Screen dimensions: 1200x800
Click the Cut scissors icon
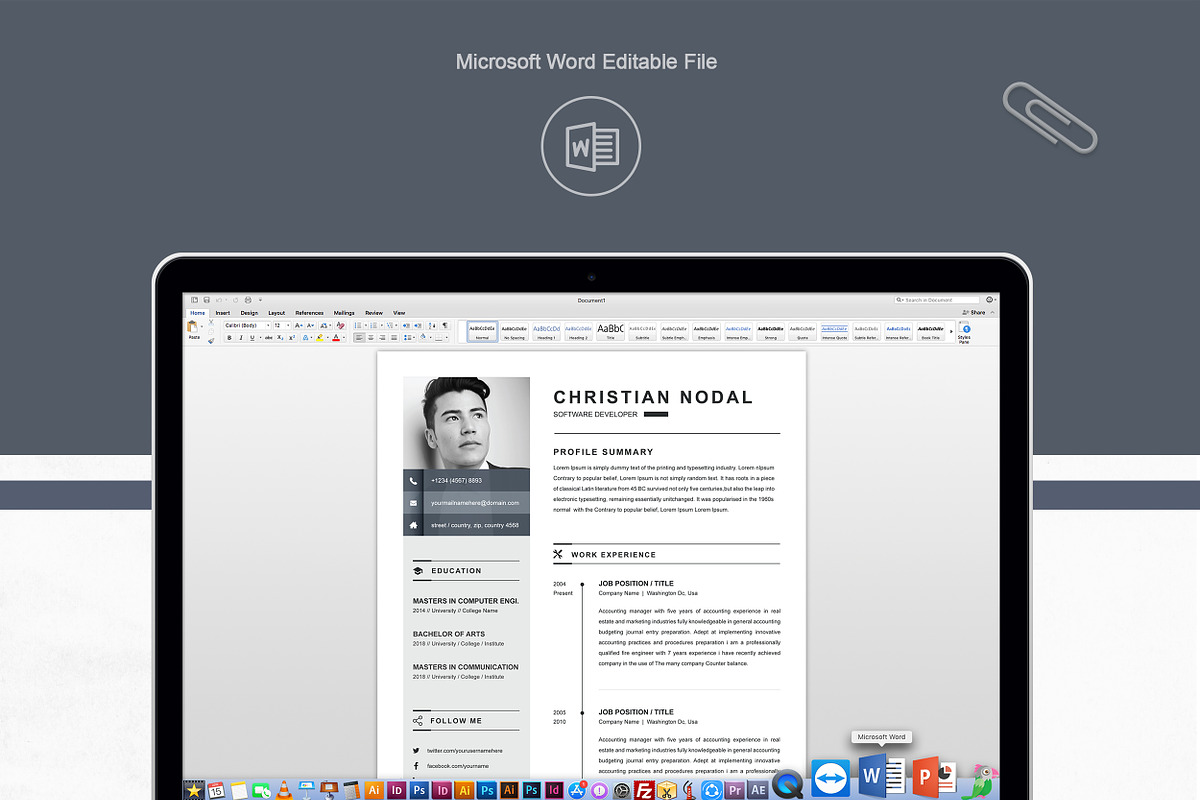click(211, 322)
